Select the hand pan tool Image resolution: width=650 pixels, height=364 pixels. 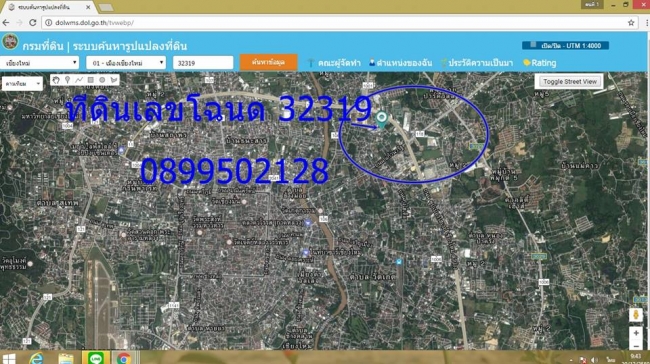coord(56,80)
